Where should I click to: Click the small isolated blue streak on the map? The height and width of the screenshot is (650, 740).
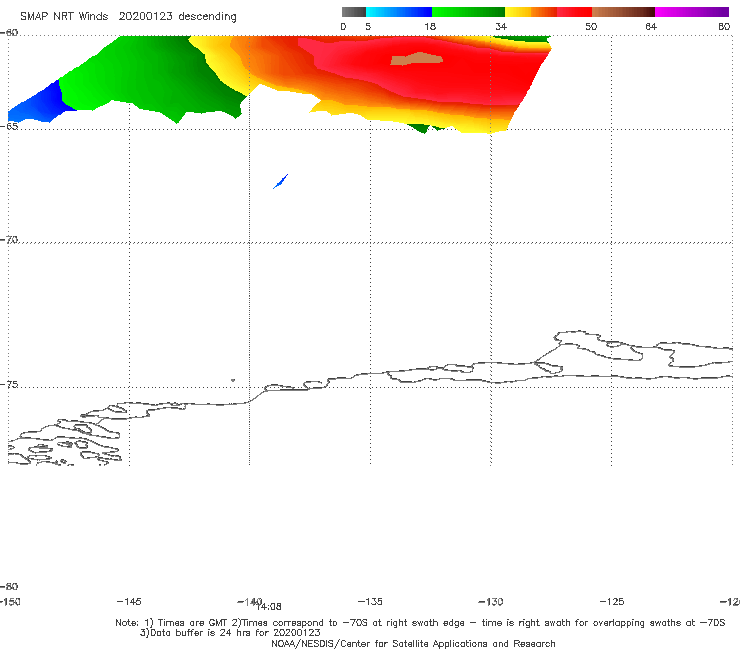(280, 181)
